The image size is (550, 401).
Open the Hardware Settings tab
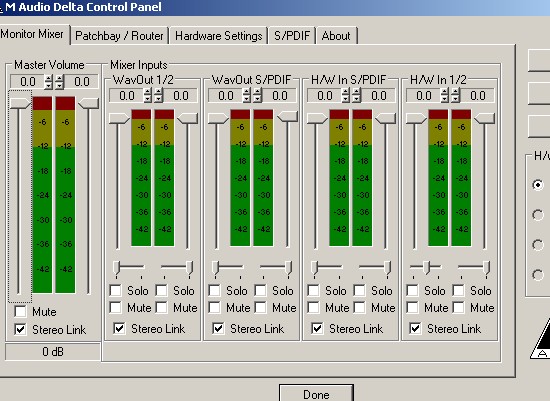[x=218, y=36]
